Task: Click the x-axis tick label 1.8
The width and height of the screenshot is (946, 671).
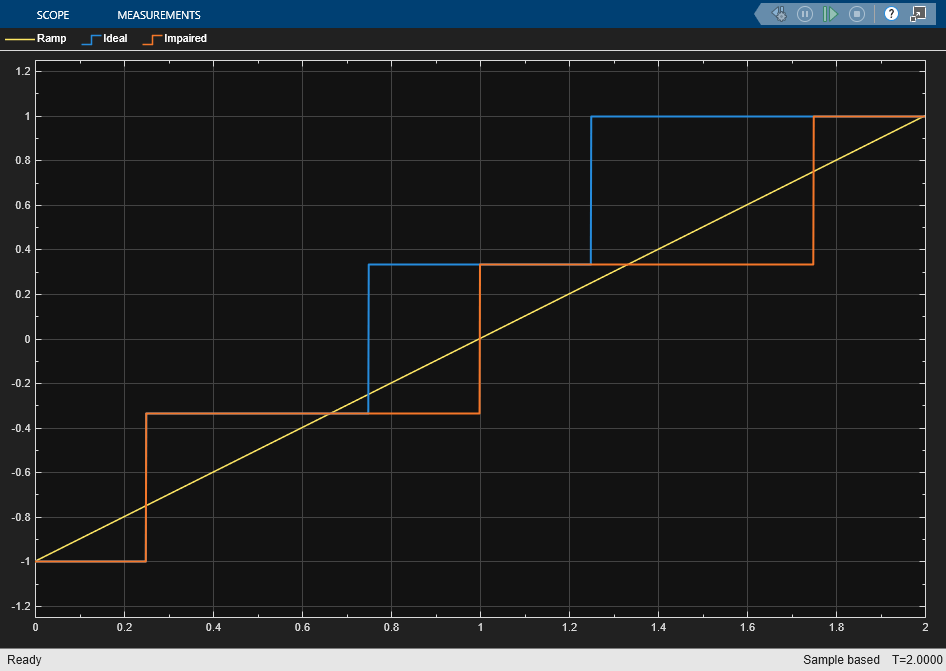Action: 836,627
